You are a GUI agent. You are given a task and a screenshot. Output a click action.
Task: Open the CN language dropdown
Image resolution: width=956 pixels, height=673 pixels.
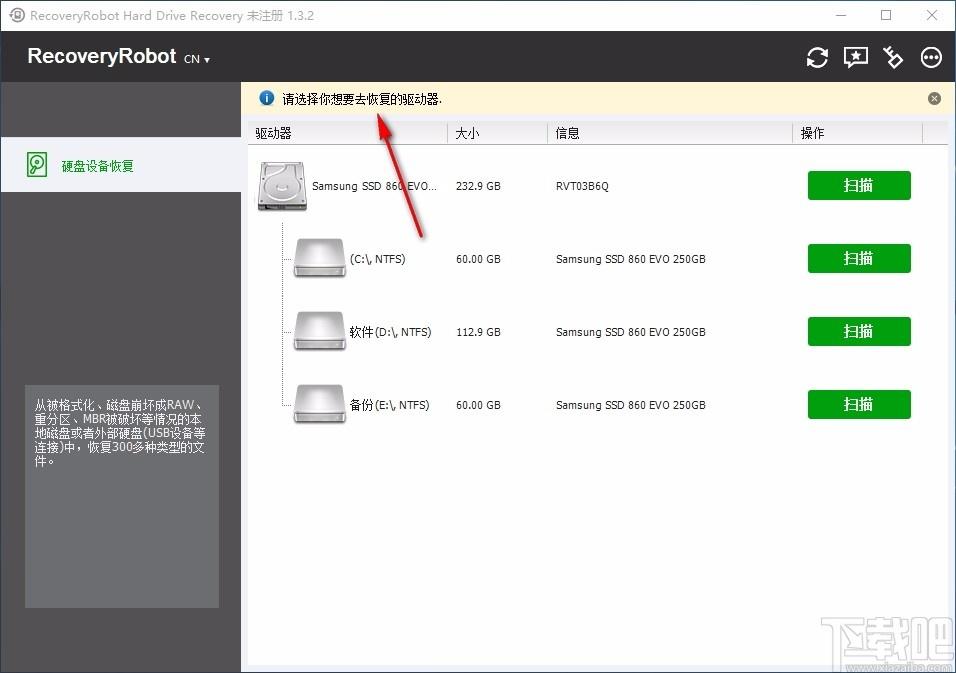197,59
